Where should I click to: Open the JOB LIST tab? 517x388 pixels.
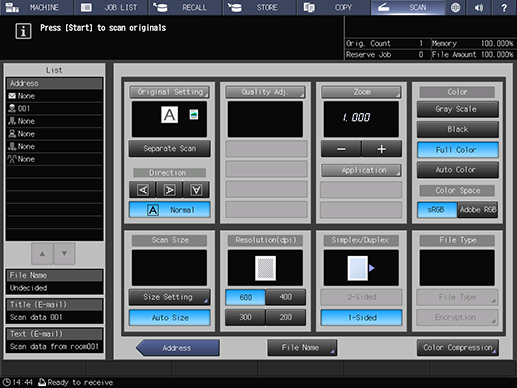111,7
